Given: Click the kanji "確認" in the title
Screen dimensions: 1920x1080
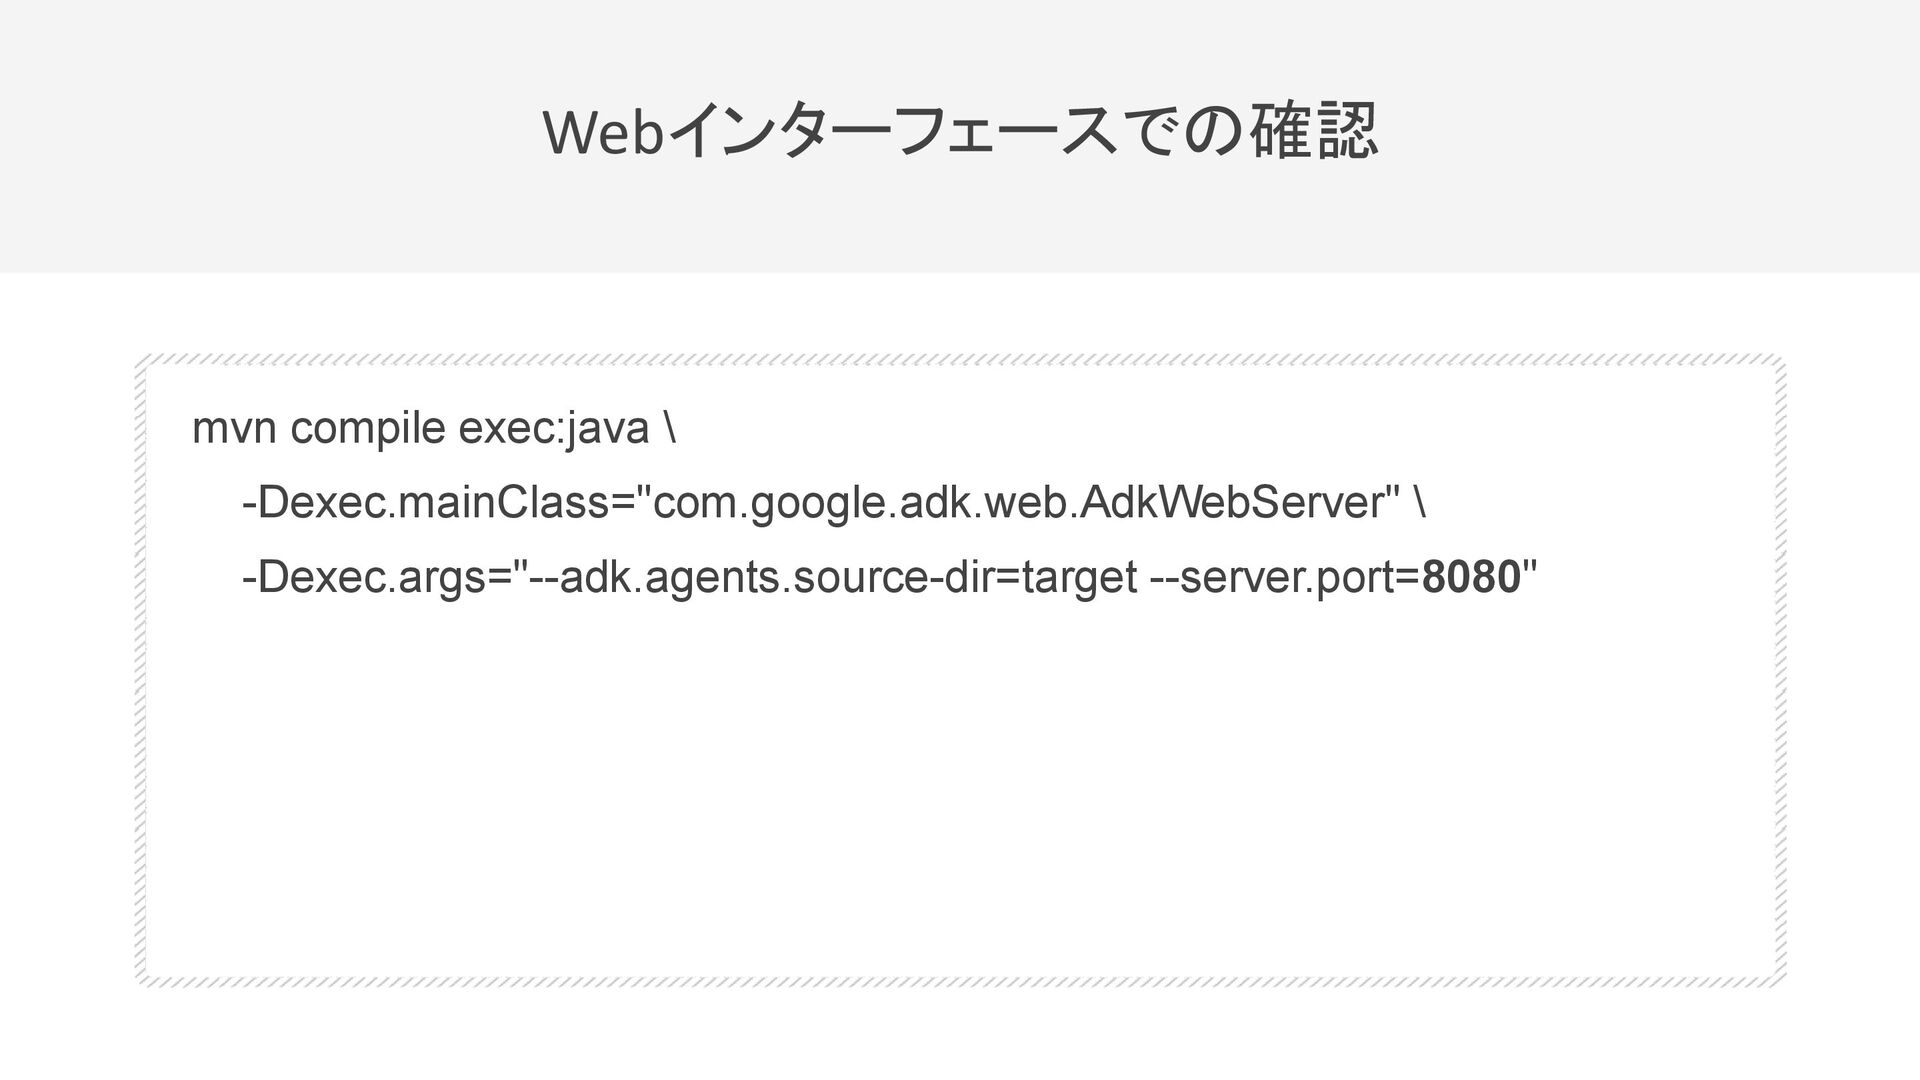Looking at the screenshot, I should coord(1313,132).
